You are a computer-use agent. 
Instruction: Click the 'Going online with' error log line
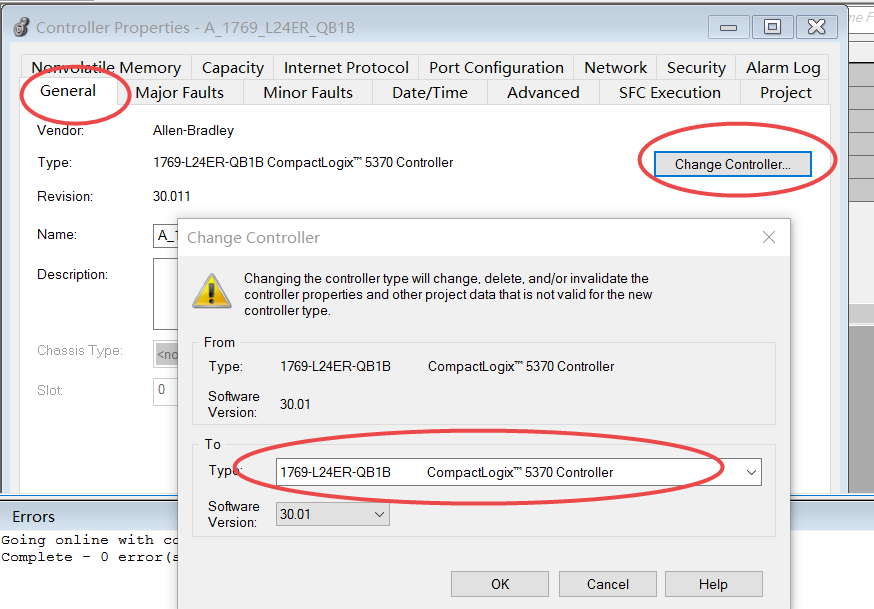click(x=89, y=540)
